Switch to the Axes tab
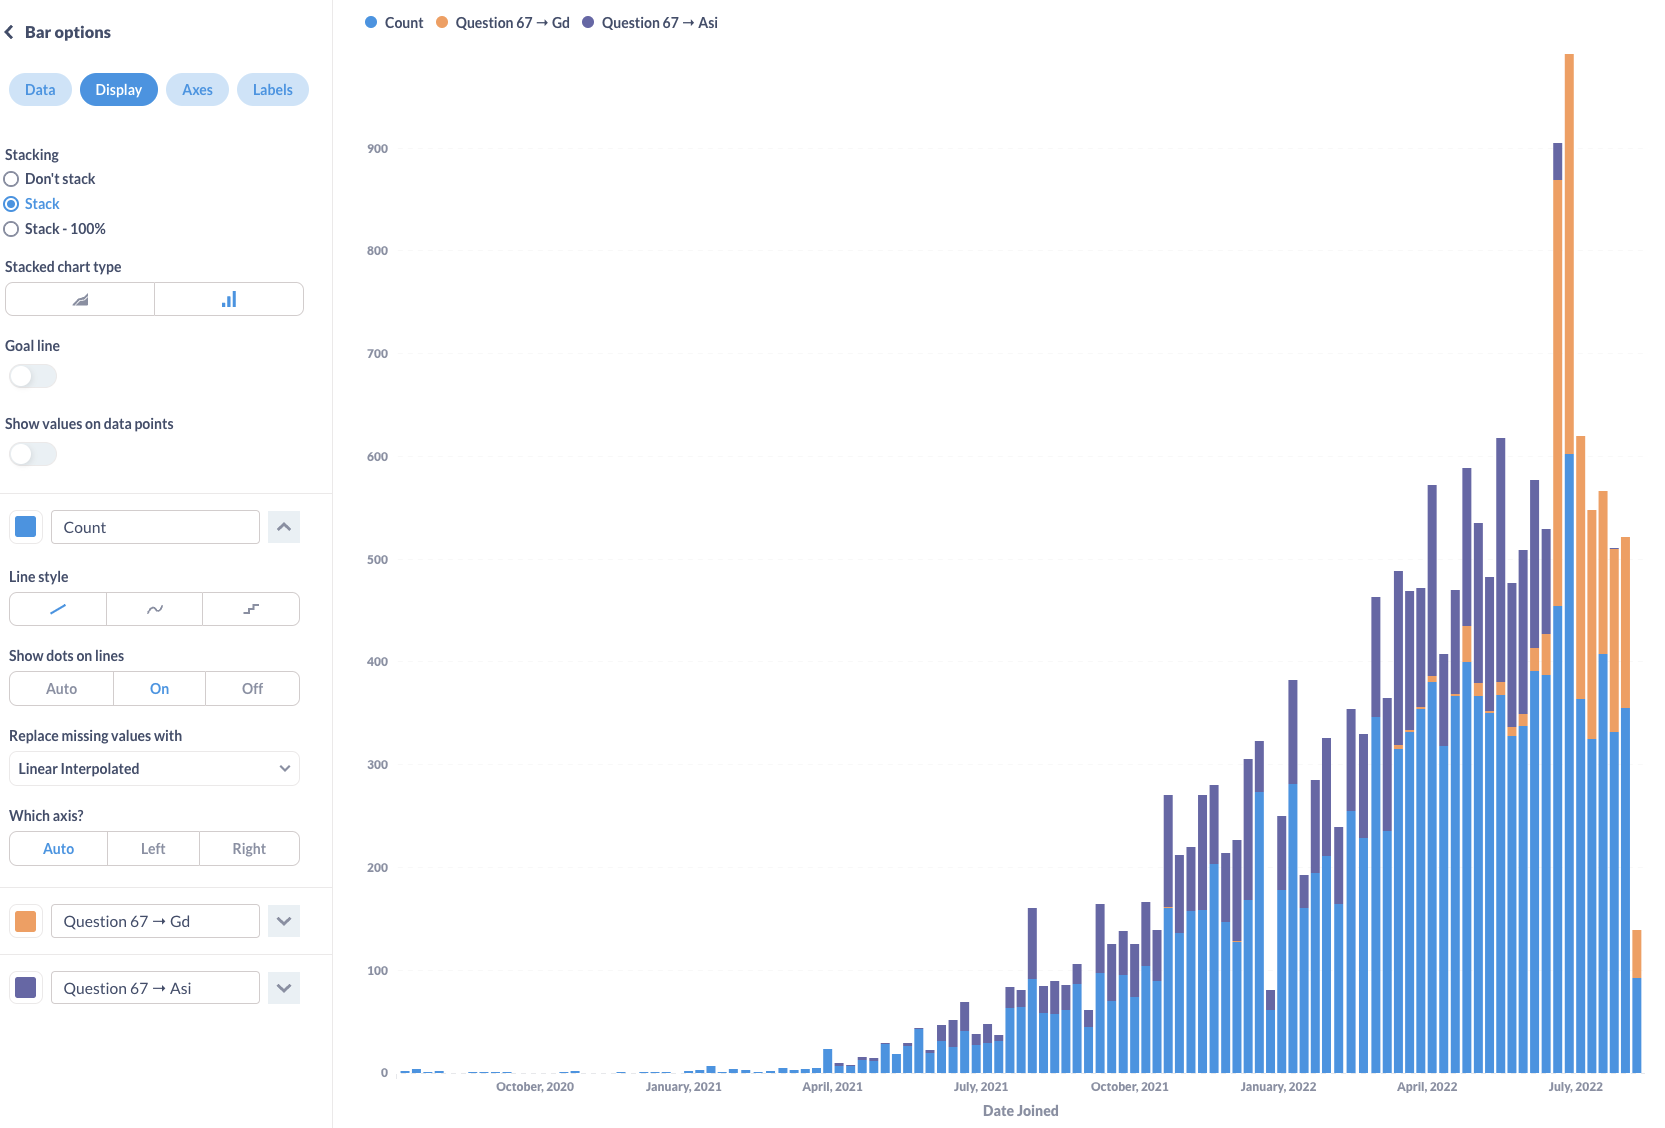The height and width of the screenshot is (1128, 1665). (x=197, y=89)
